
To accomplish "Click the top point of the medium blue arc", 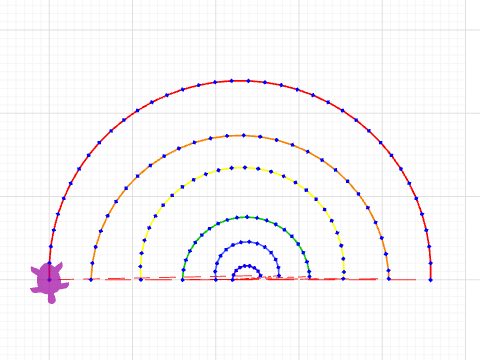I will coord(249,242).
